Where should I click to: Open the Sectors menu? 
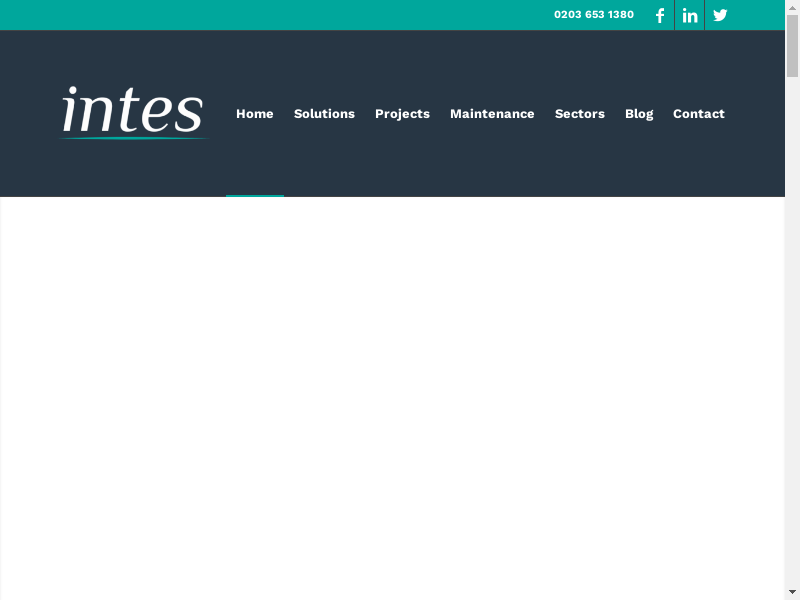(x=580, y=114)
